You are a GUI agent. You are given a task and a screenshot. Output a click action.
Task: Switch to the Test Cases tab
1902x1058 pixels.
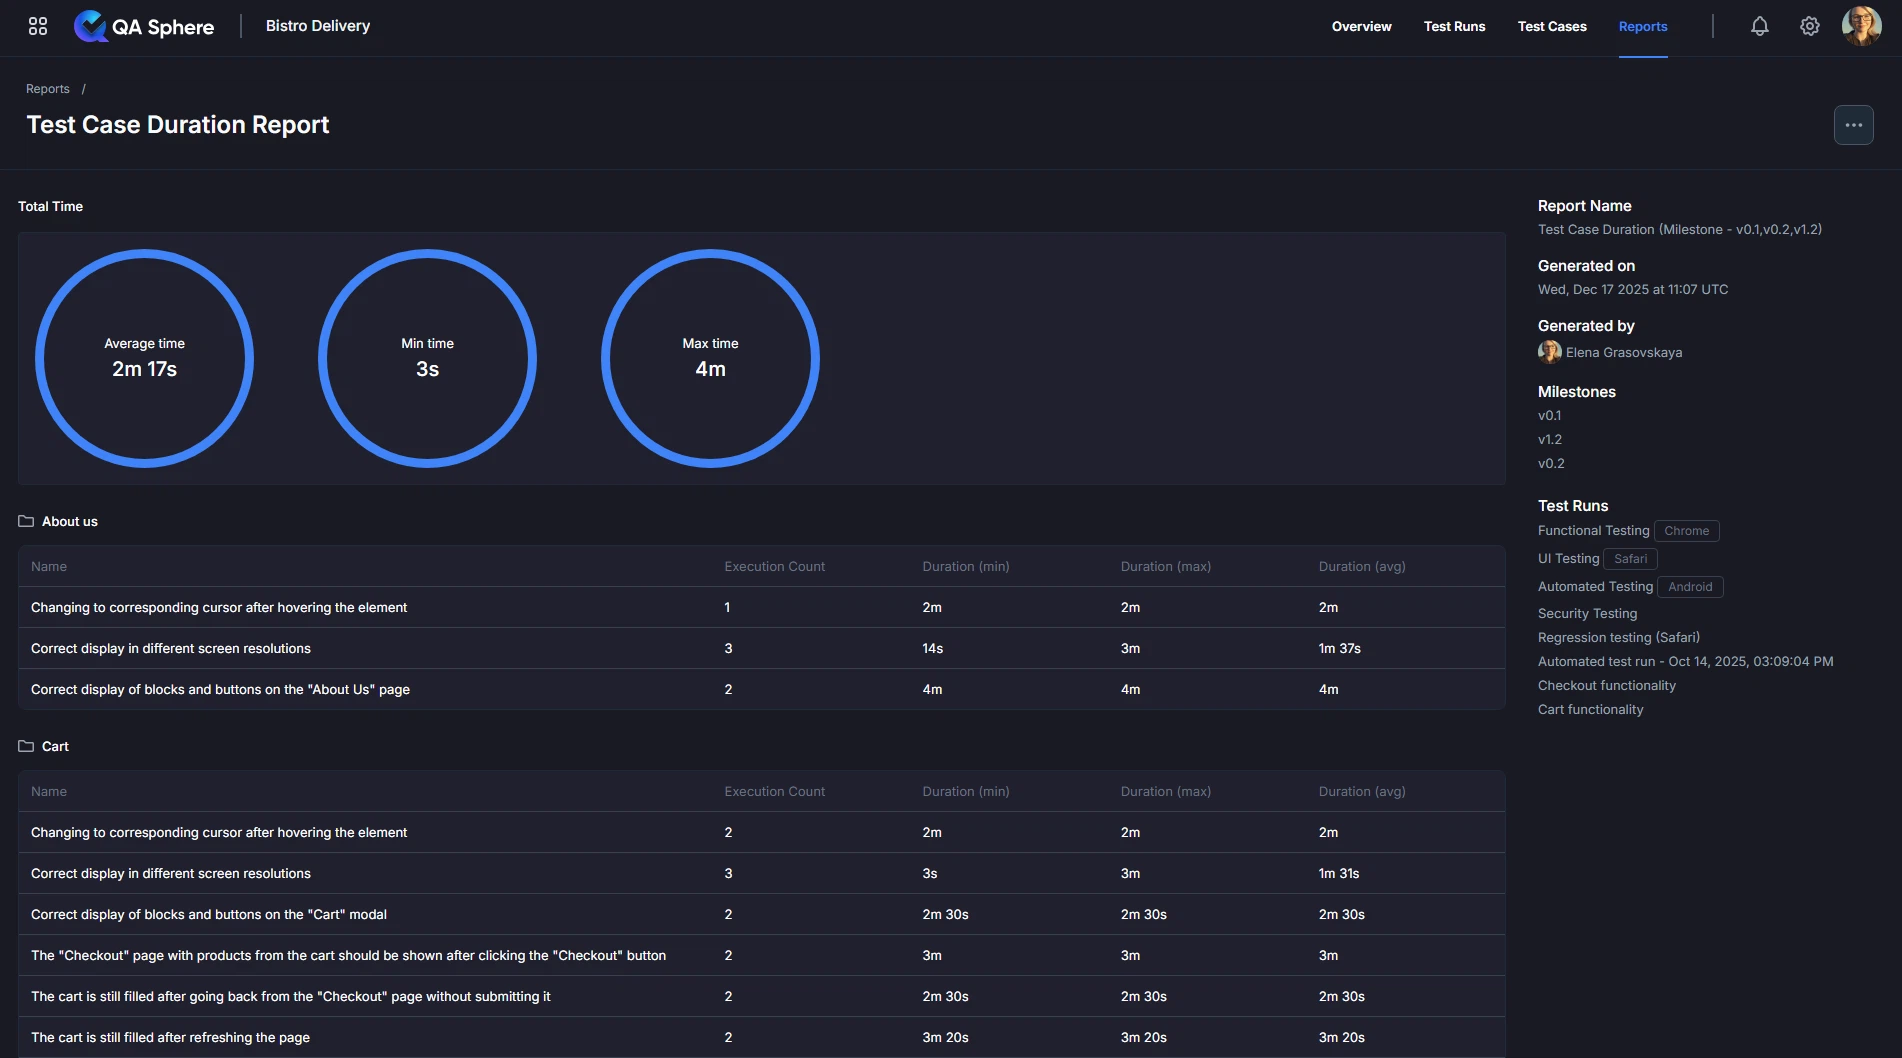click(x=1551, y=27)
